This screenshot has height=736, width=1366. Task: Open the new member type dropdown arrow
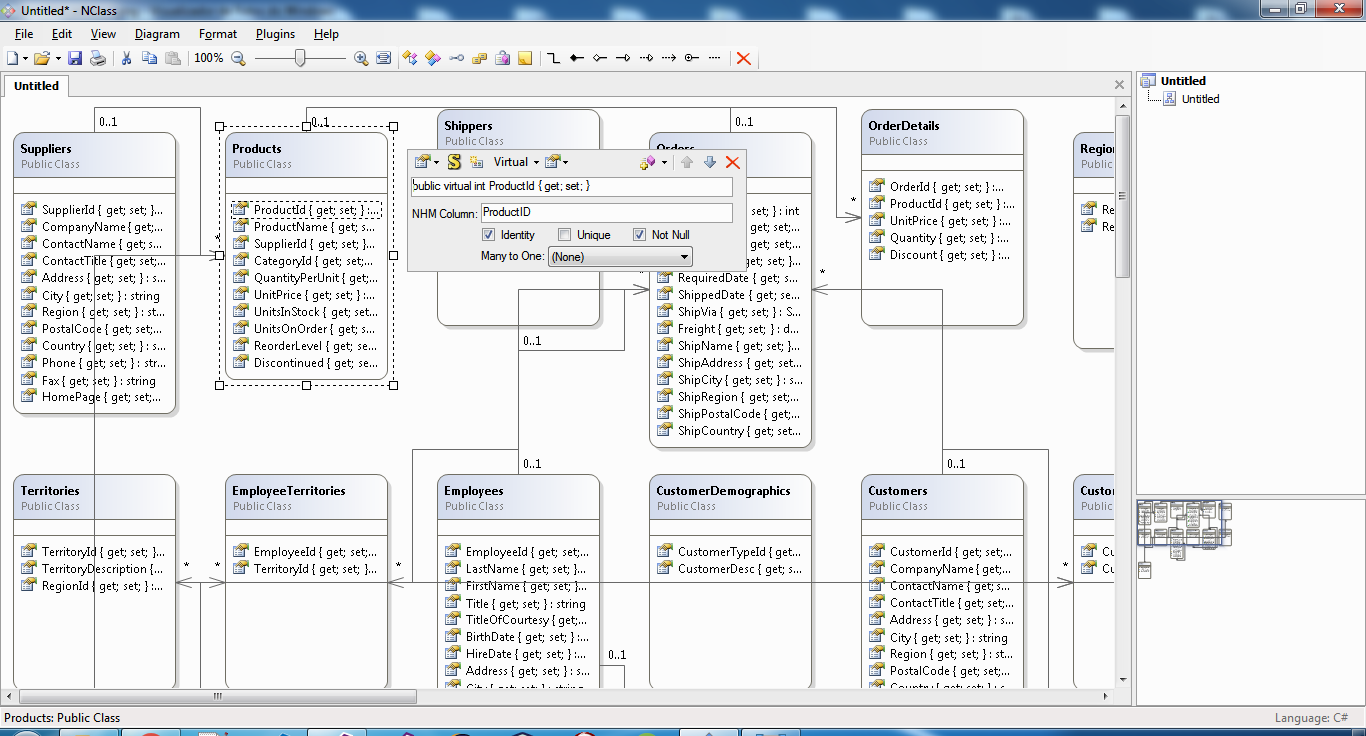tap(664, 162)
